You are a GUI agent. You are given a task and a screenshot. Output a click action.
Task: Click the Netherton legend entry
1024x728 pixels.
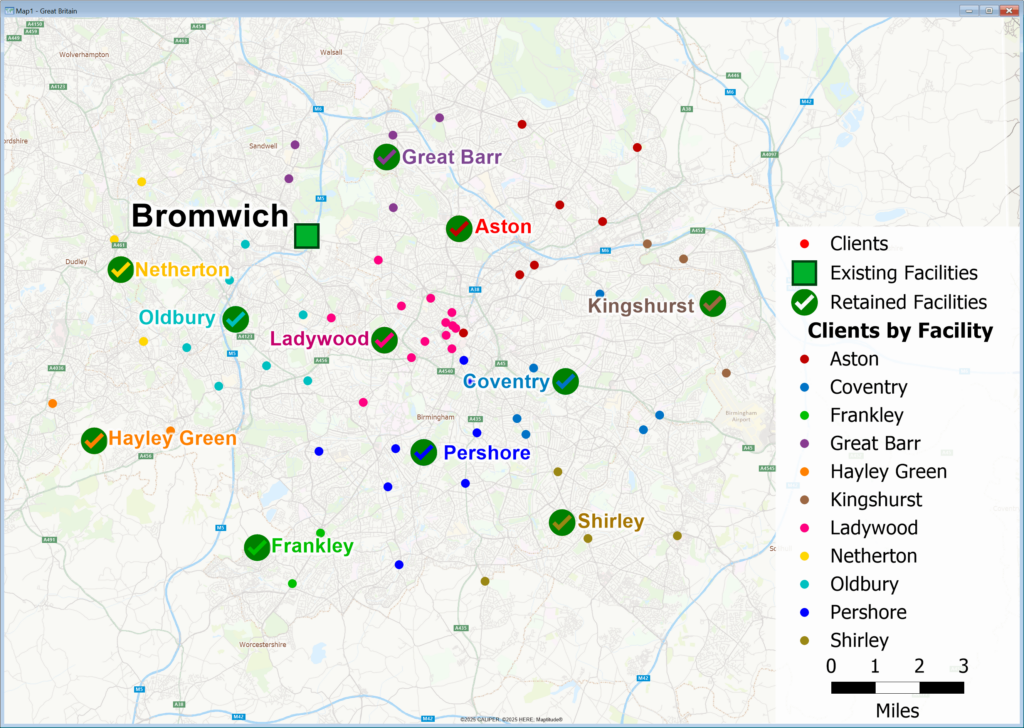873,556
